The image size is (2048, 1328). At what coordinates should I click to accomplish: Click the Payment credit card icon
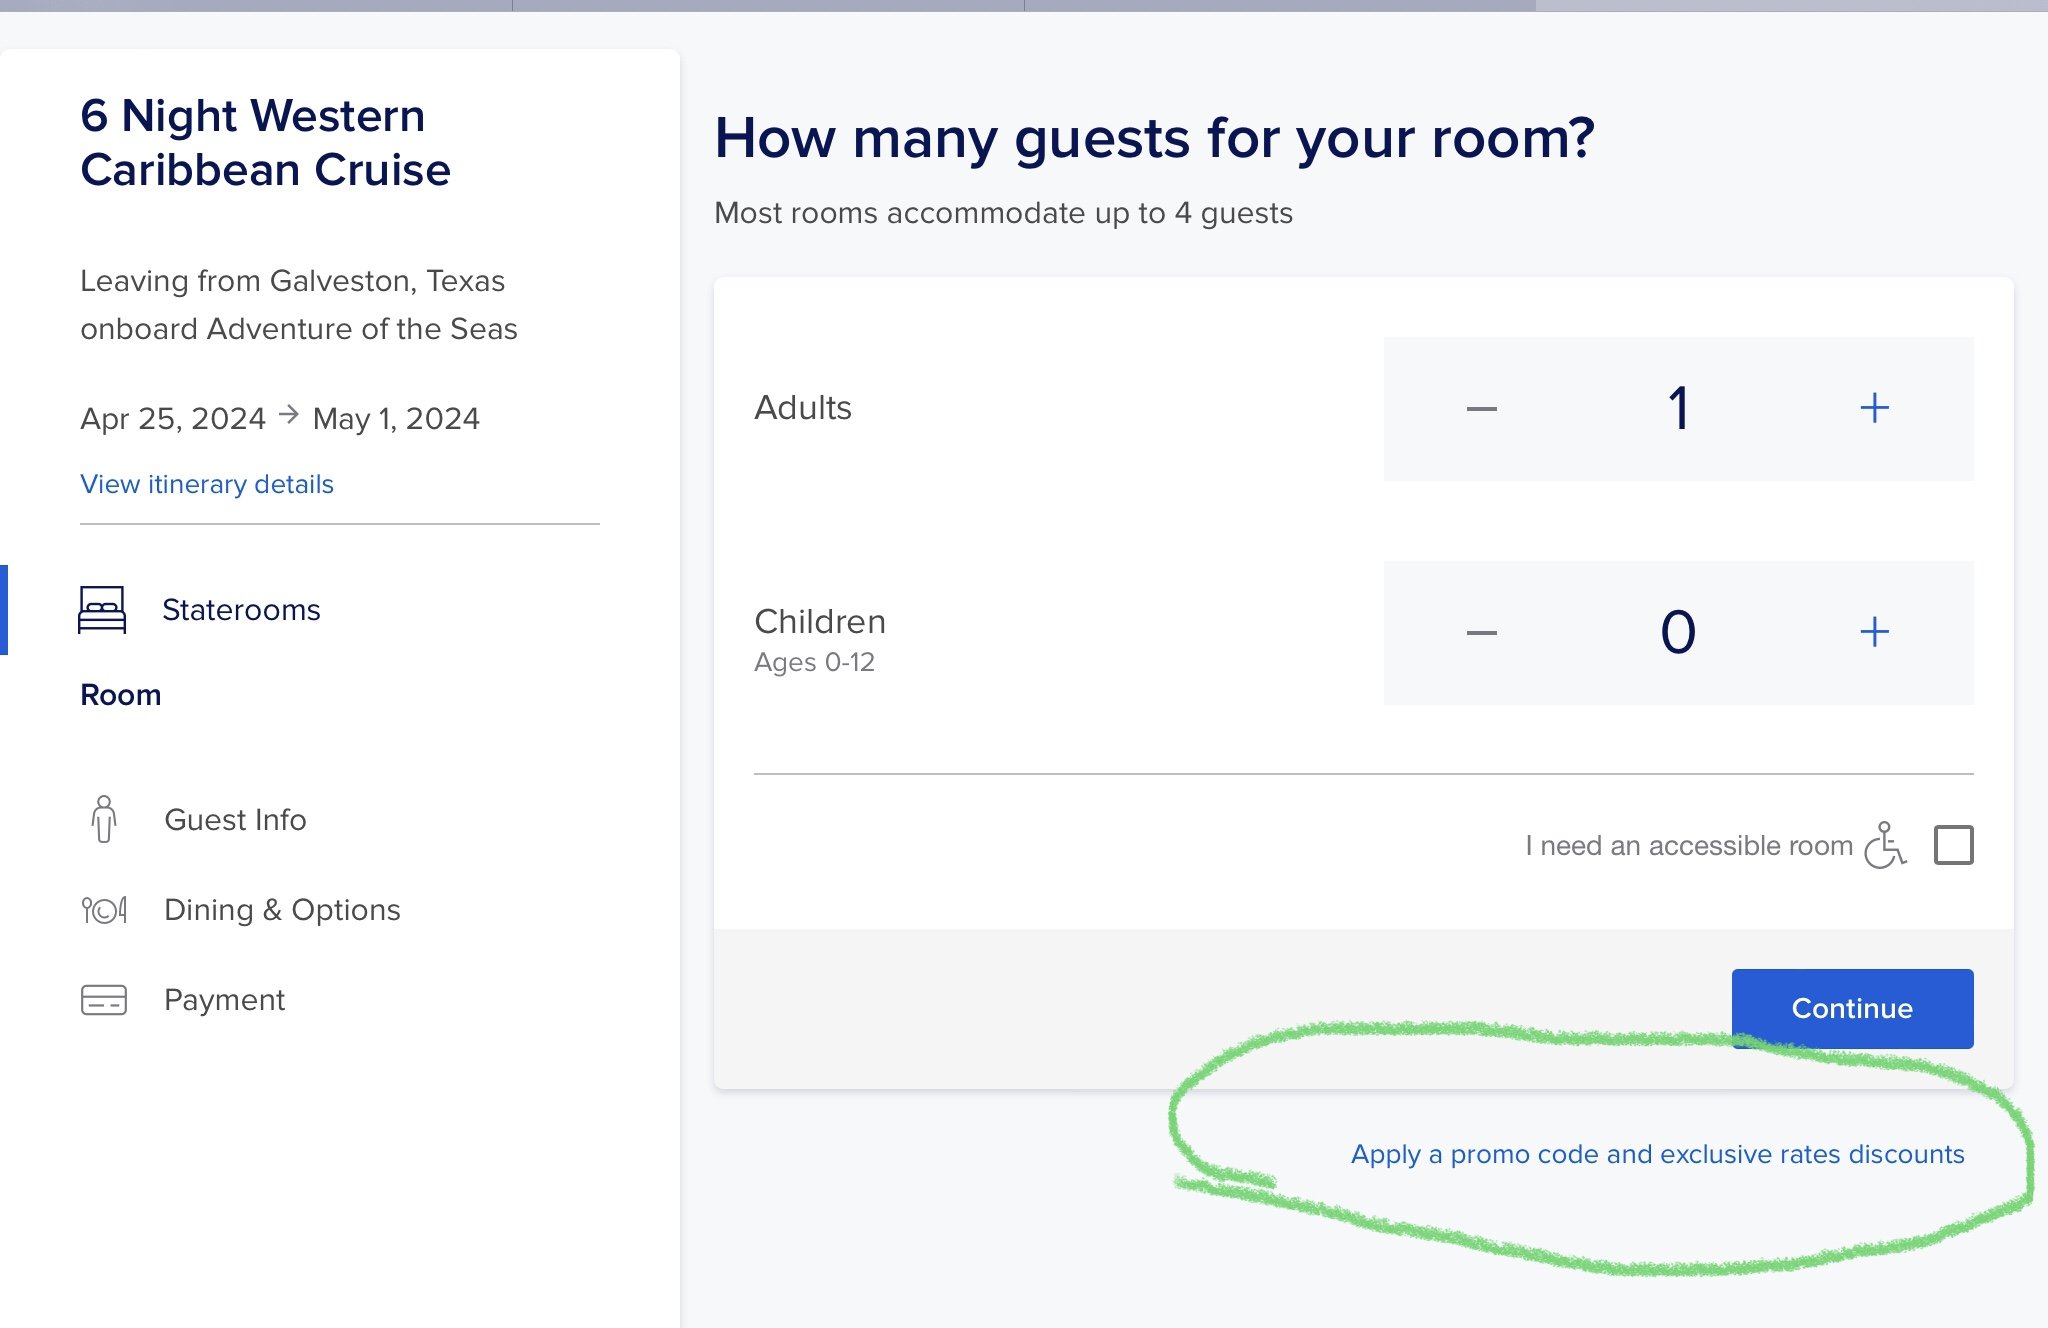[x=104, y=1000]
